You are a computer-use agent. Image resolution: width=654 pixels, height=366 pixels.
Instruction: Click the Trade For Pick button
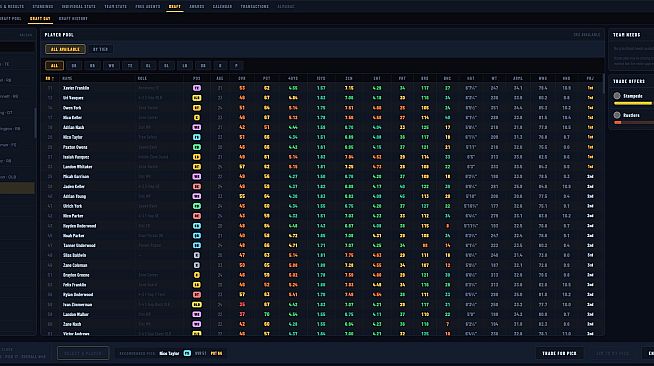pos(559,353)
